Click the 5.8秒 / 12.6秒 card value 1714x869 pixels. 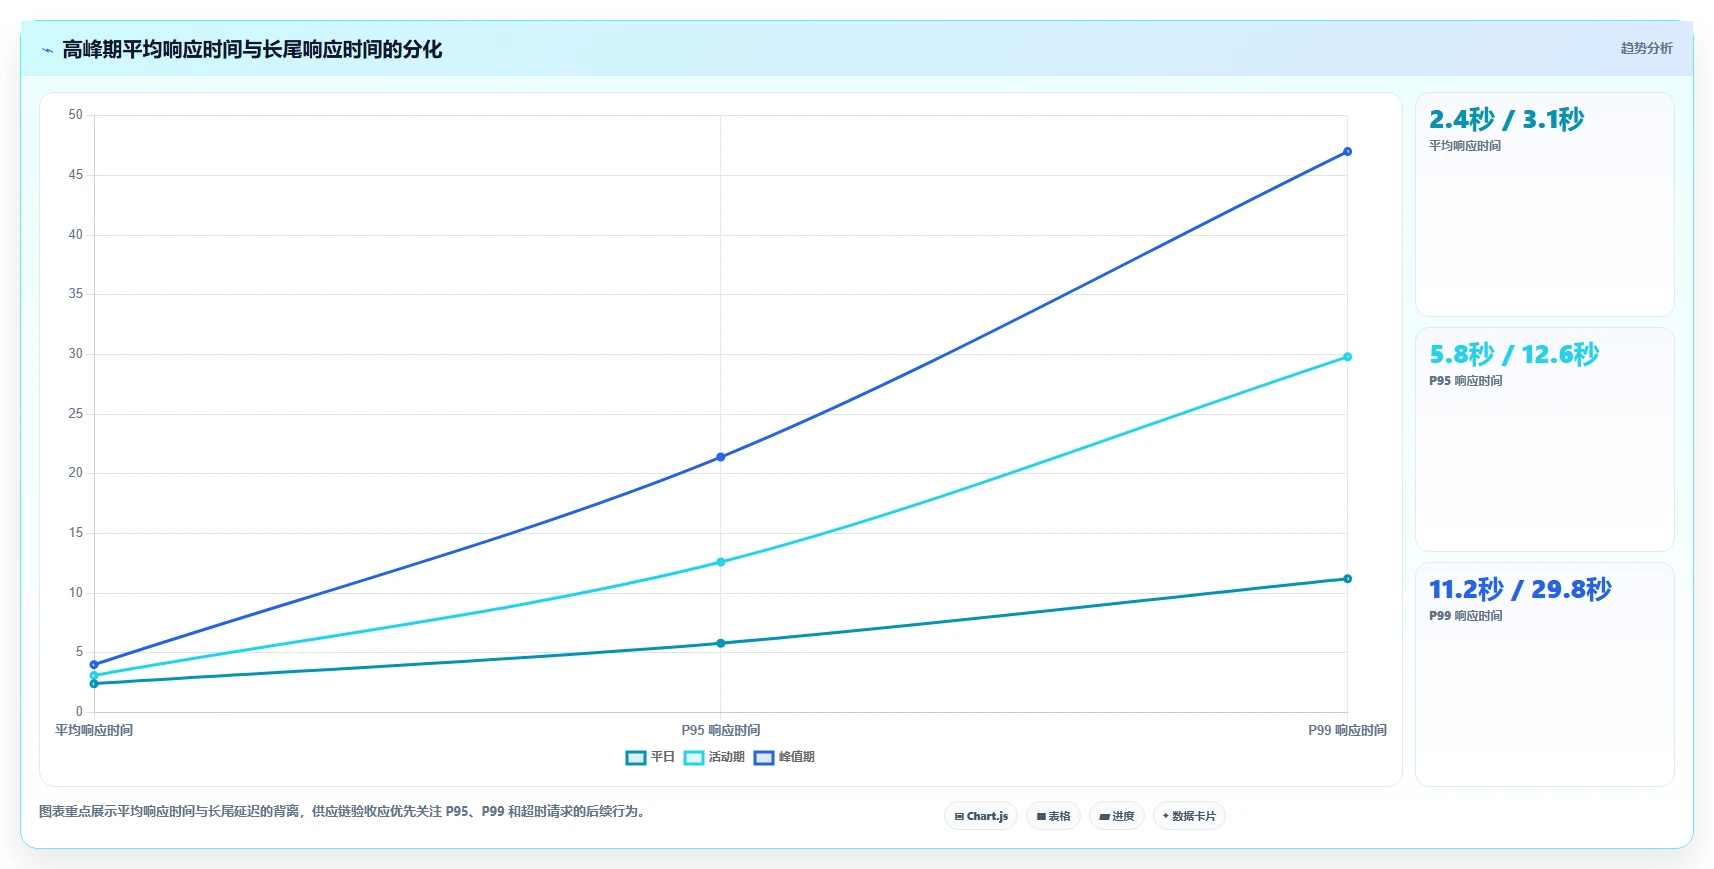pyautogui.click(x=1514, y=355)
